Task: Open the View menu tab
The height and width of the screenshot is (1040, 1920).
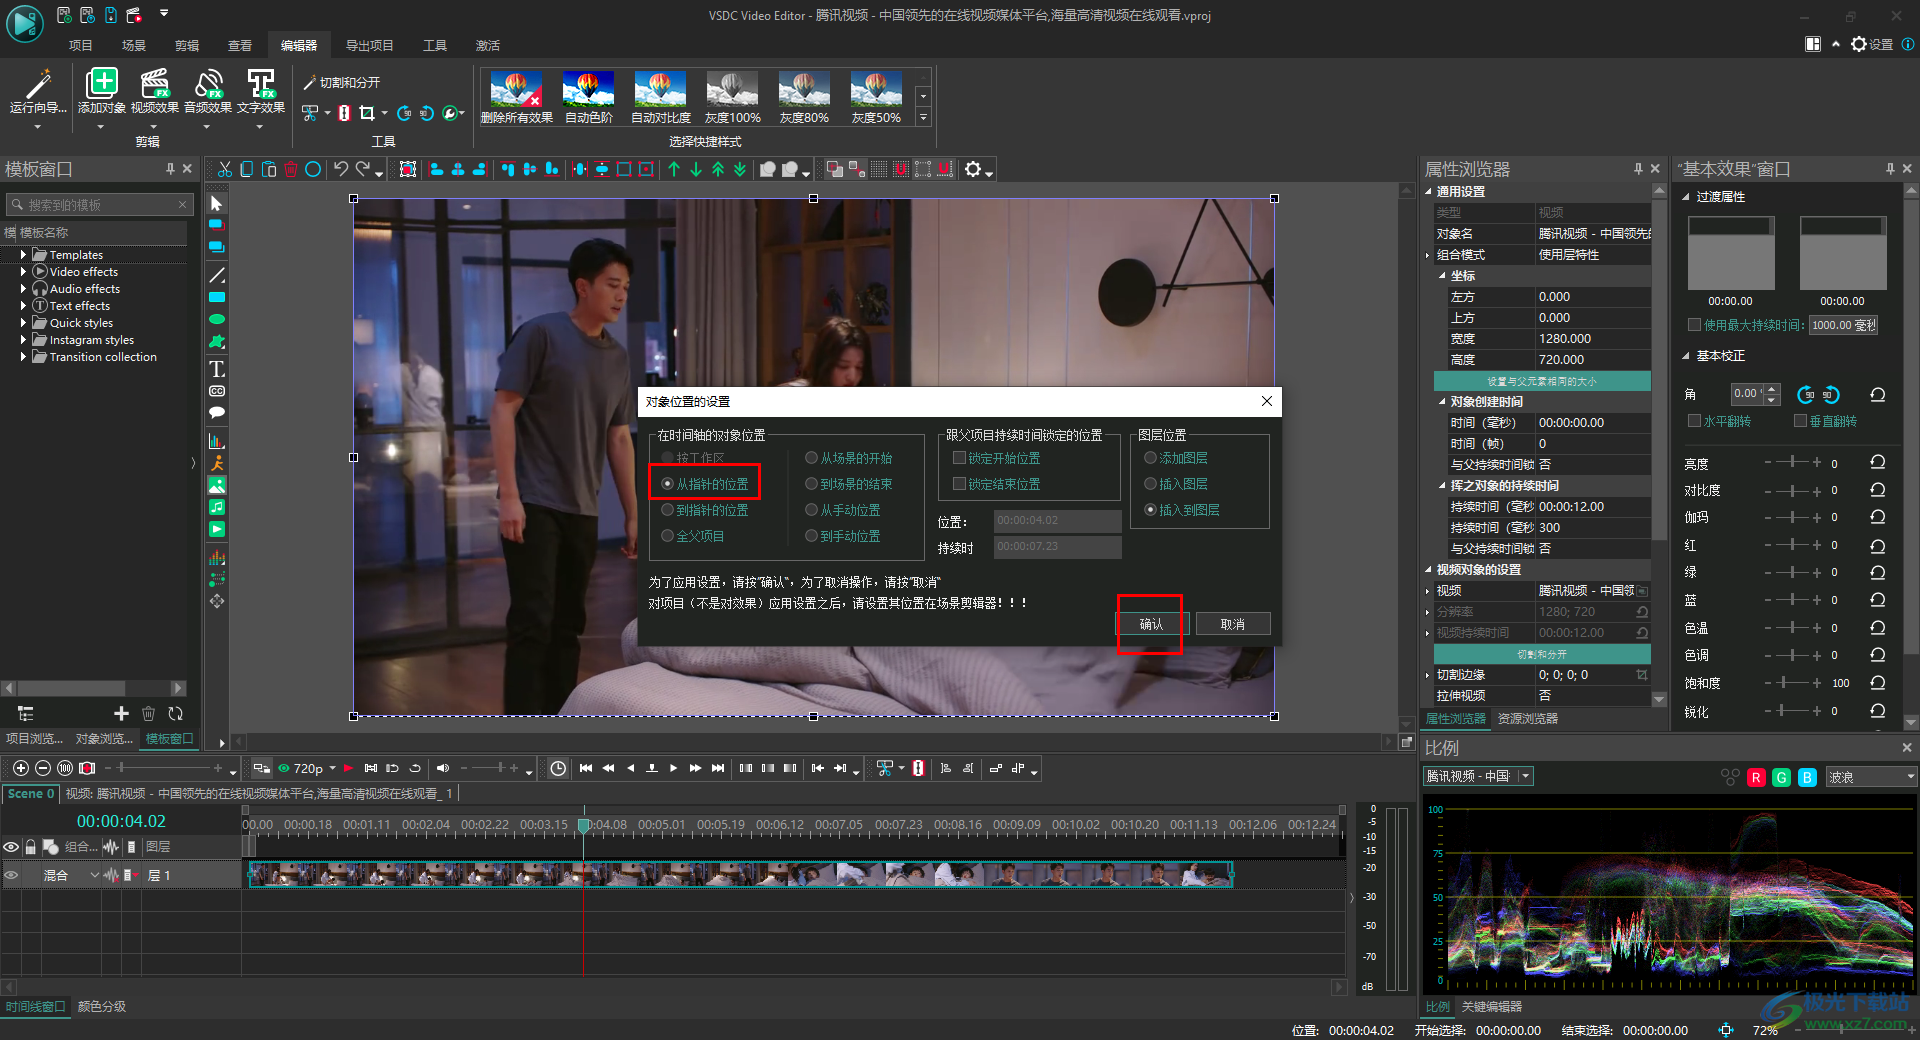Action: pyautogui.click(x=240, y=45)
